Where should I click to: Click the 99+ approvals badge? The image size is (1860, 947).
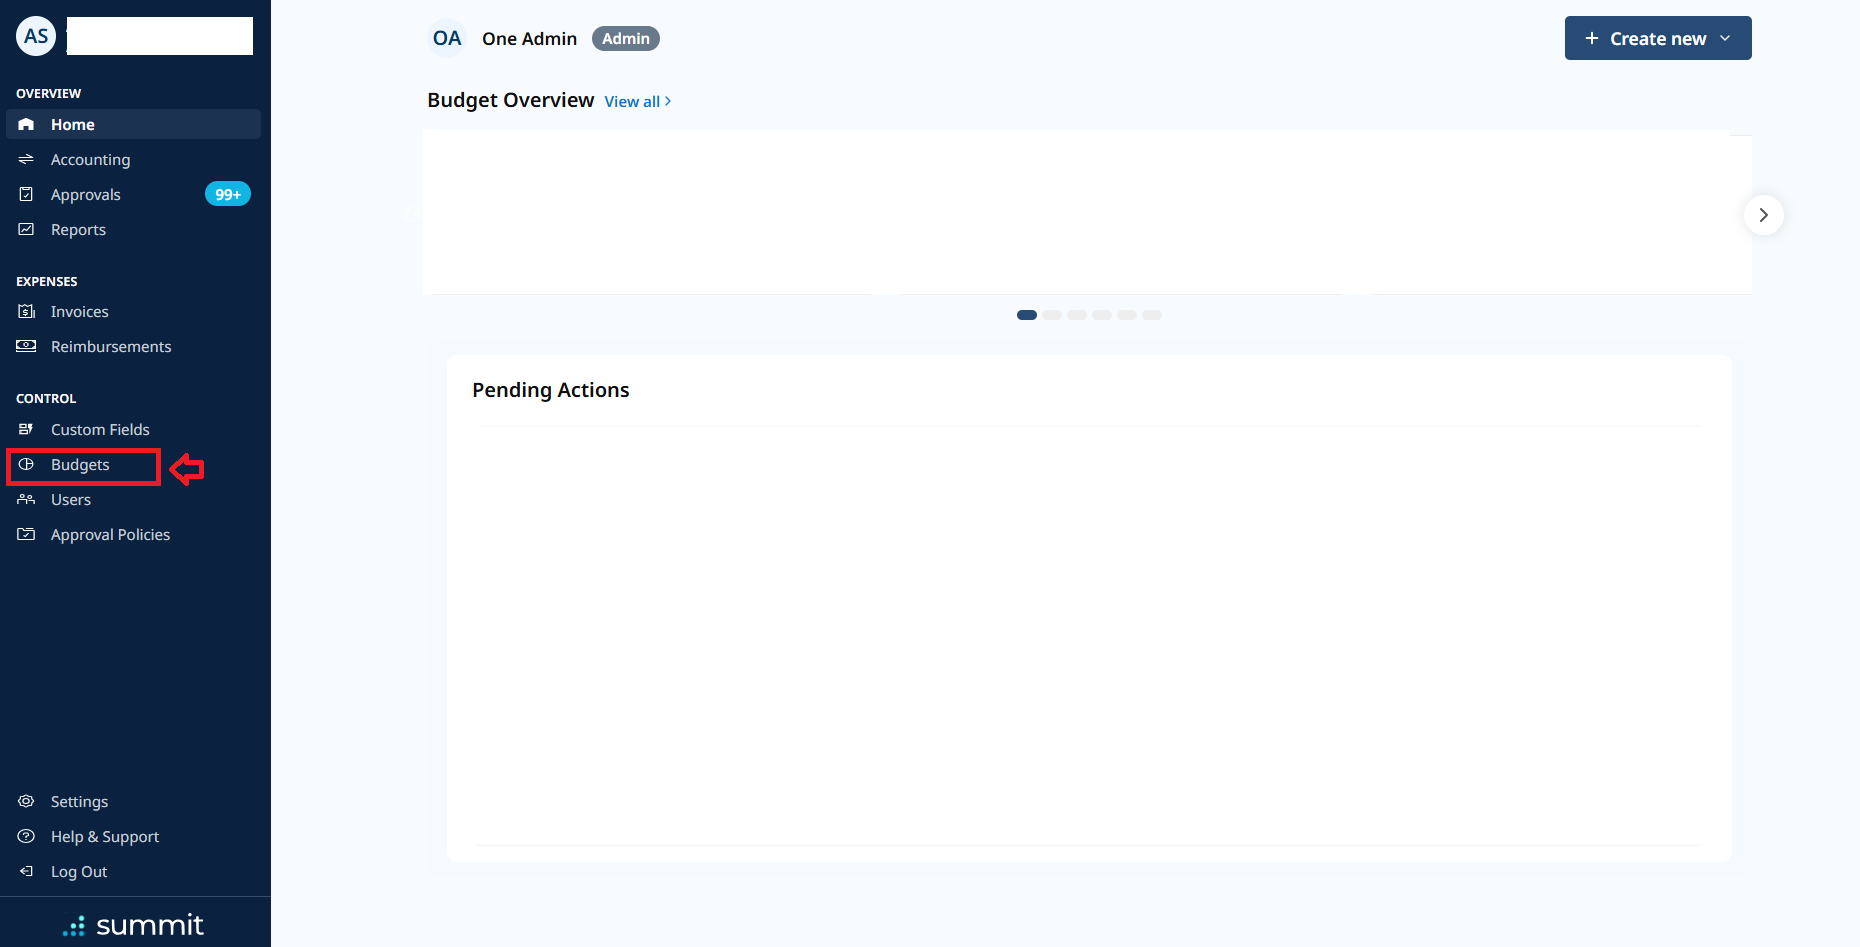click(x=228, y=194)
